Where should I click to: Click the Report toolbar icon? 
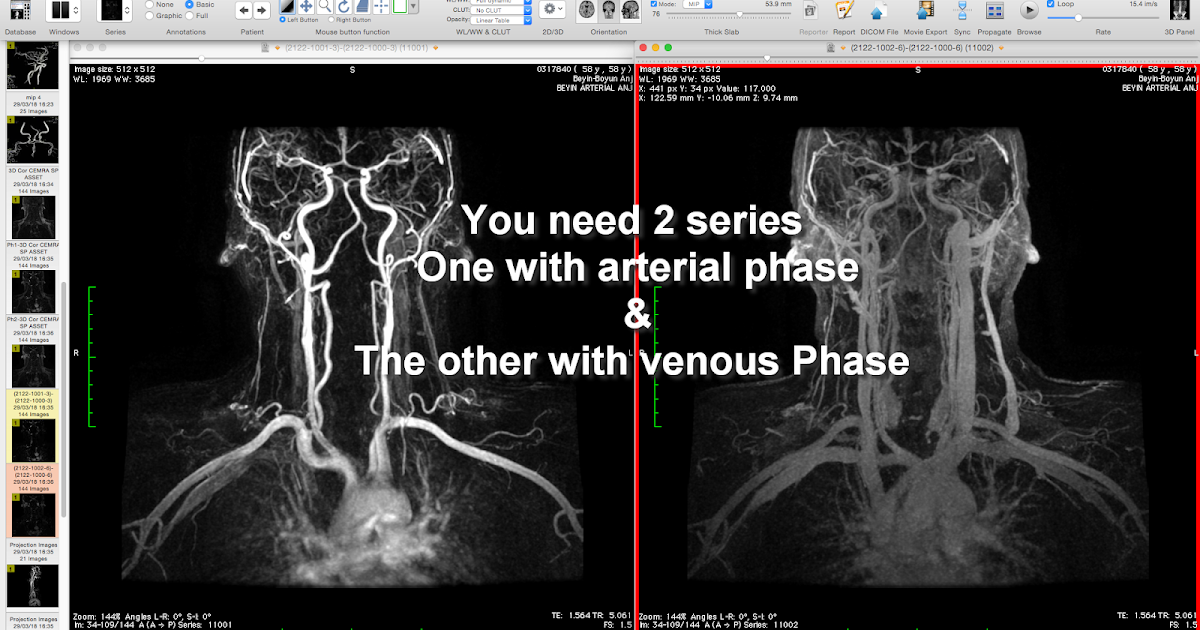click(843, 12)
